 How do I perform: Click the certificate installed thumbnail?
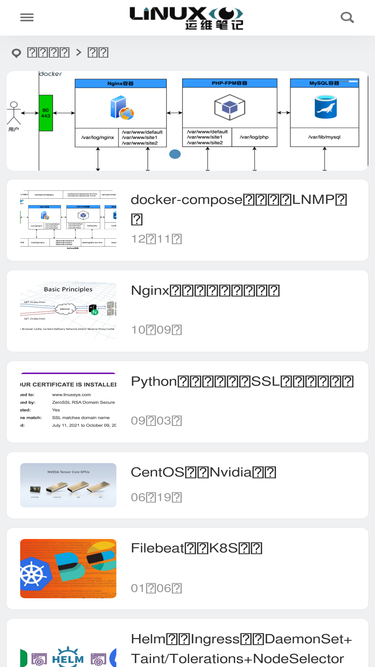(x=68, y=401)
